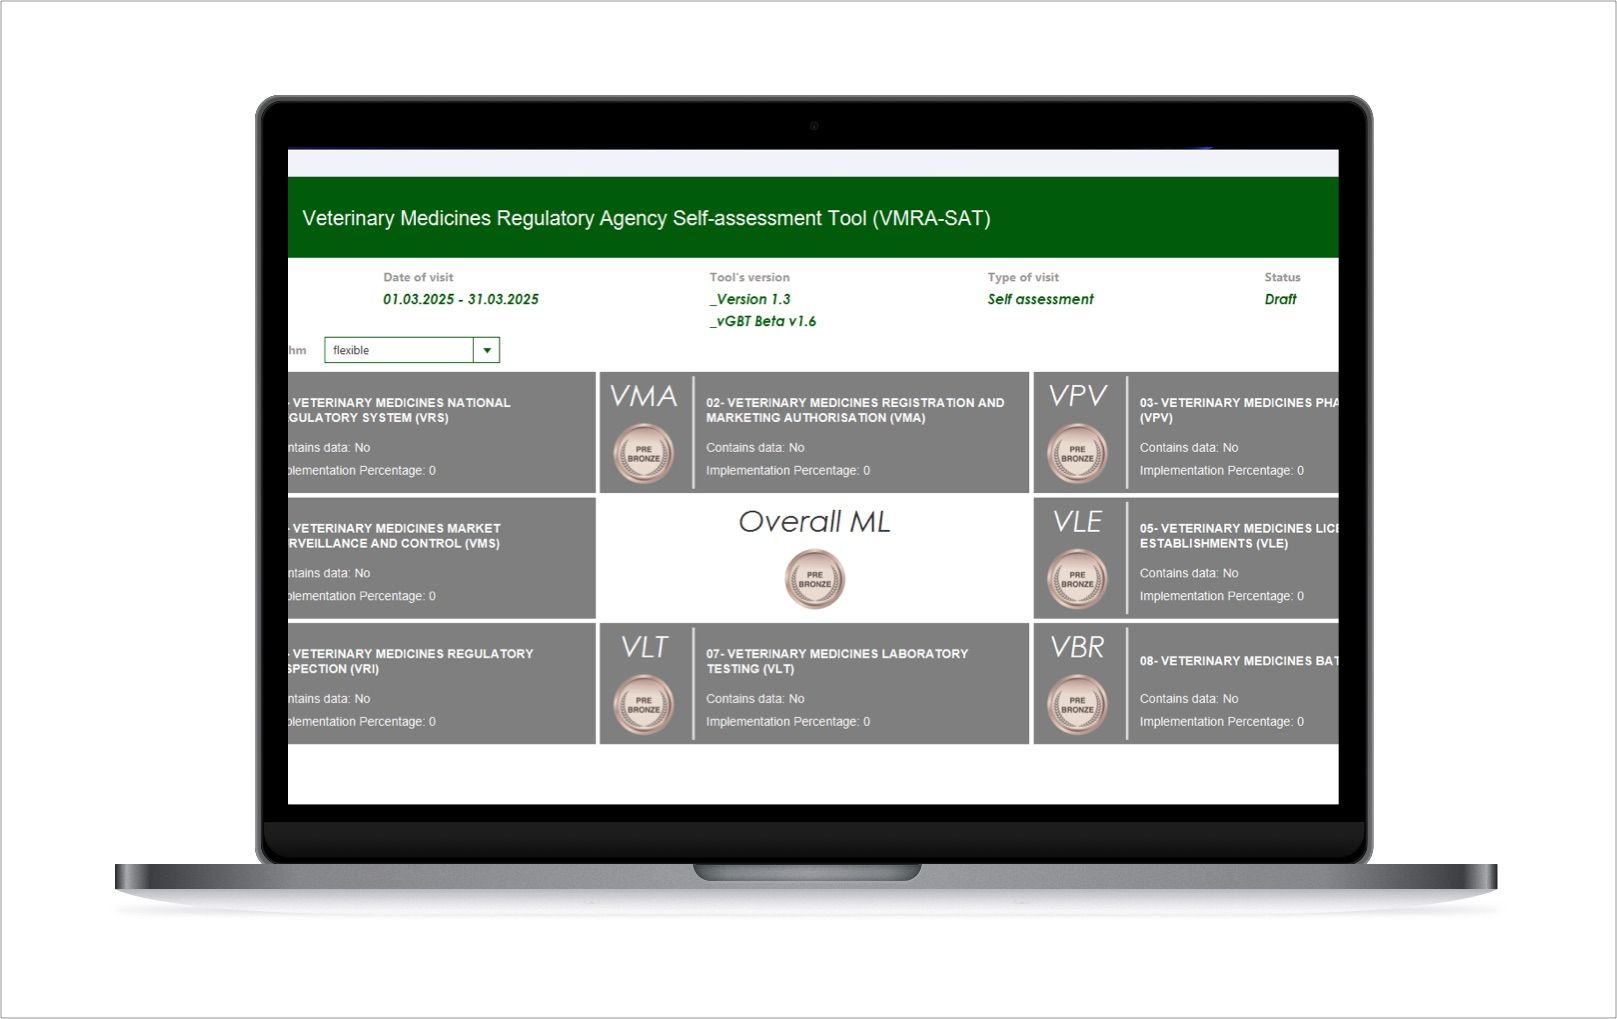Open the flexible dropdown arrow
The height and width of the screenshot is (1019, 1617).
click(x=487, y=350)
